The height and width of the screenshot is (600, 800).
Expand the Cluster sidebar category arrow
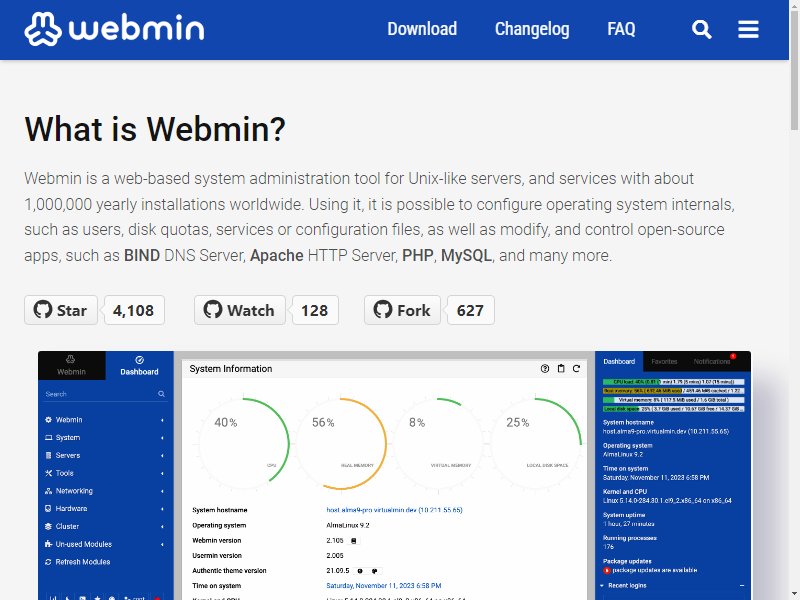coord(162,527)
